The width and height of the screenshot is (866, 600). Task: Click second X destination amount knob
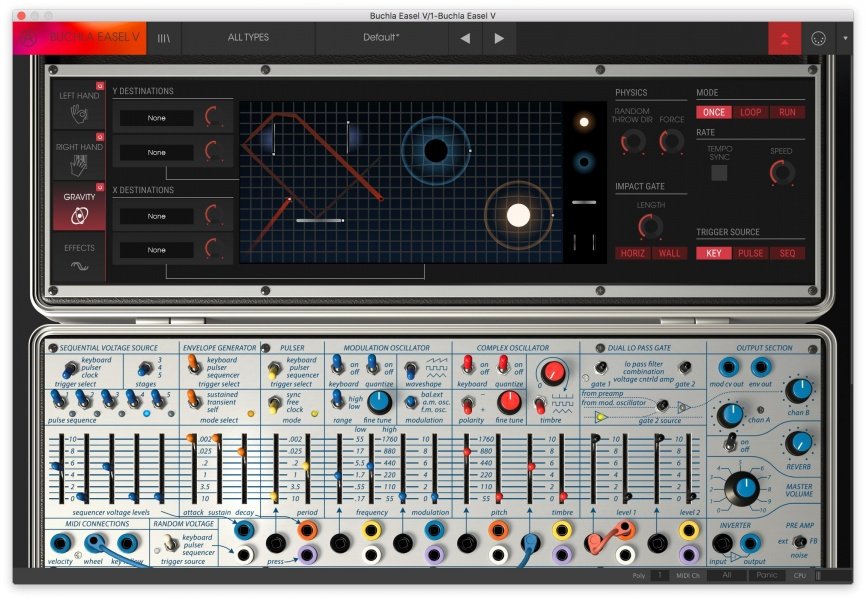214,249
